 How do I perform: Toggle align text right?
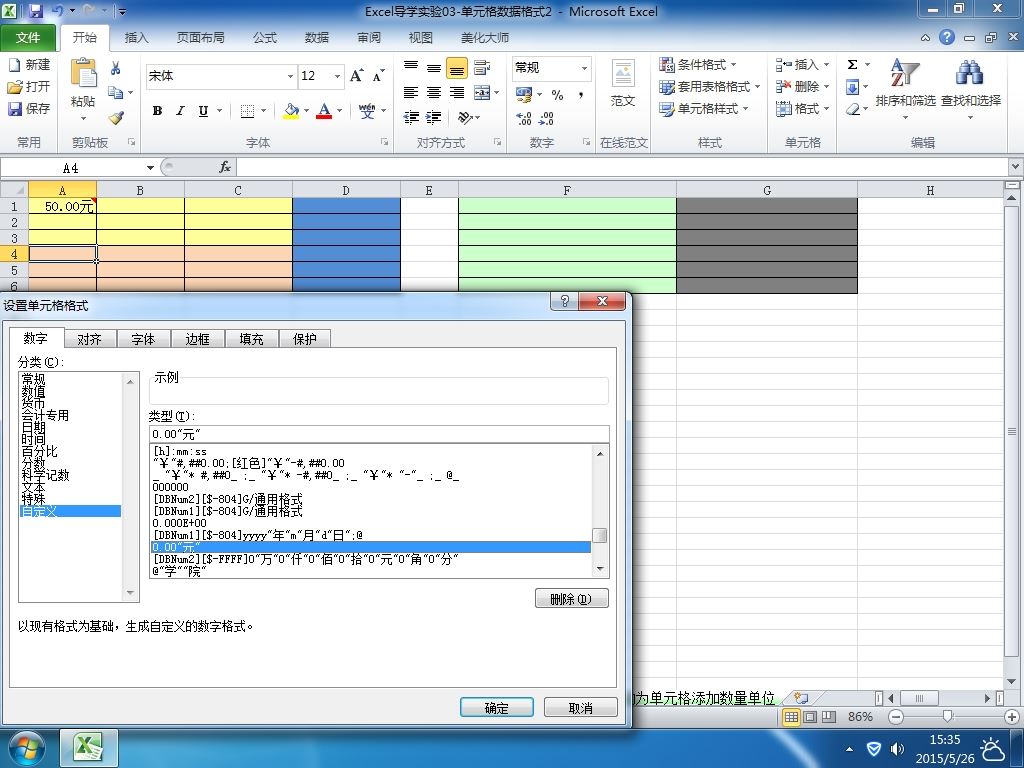(x=456, y=93)
